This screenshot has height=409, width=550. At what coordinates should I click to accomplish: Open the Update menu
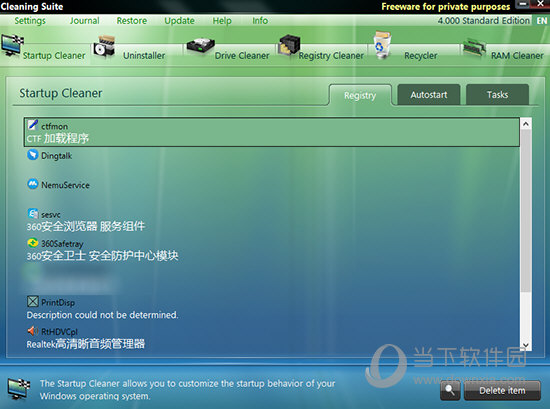click(179, 21)
